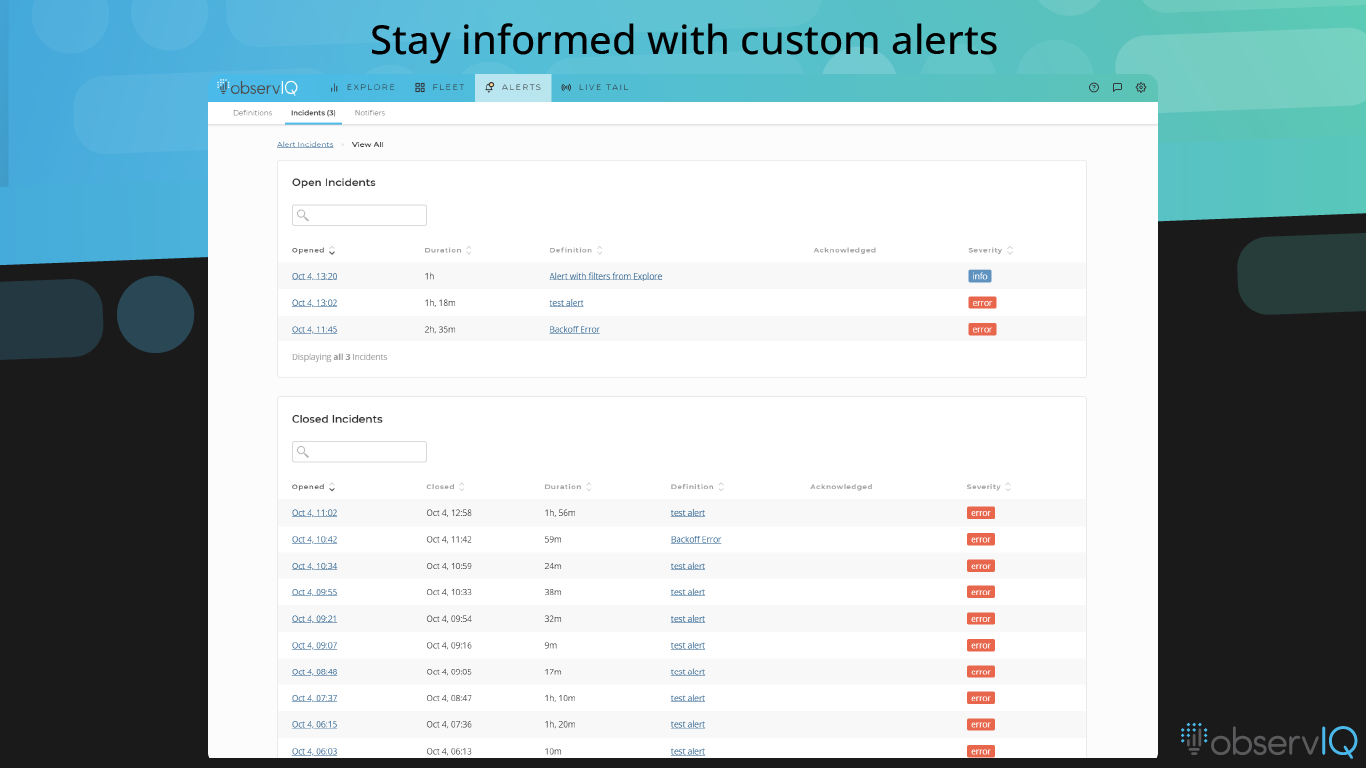Open the 'Backoff Error' incident definition link
The width and height of the screenshot is (1366, 768).
point(574,329)
